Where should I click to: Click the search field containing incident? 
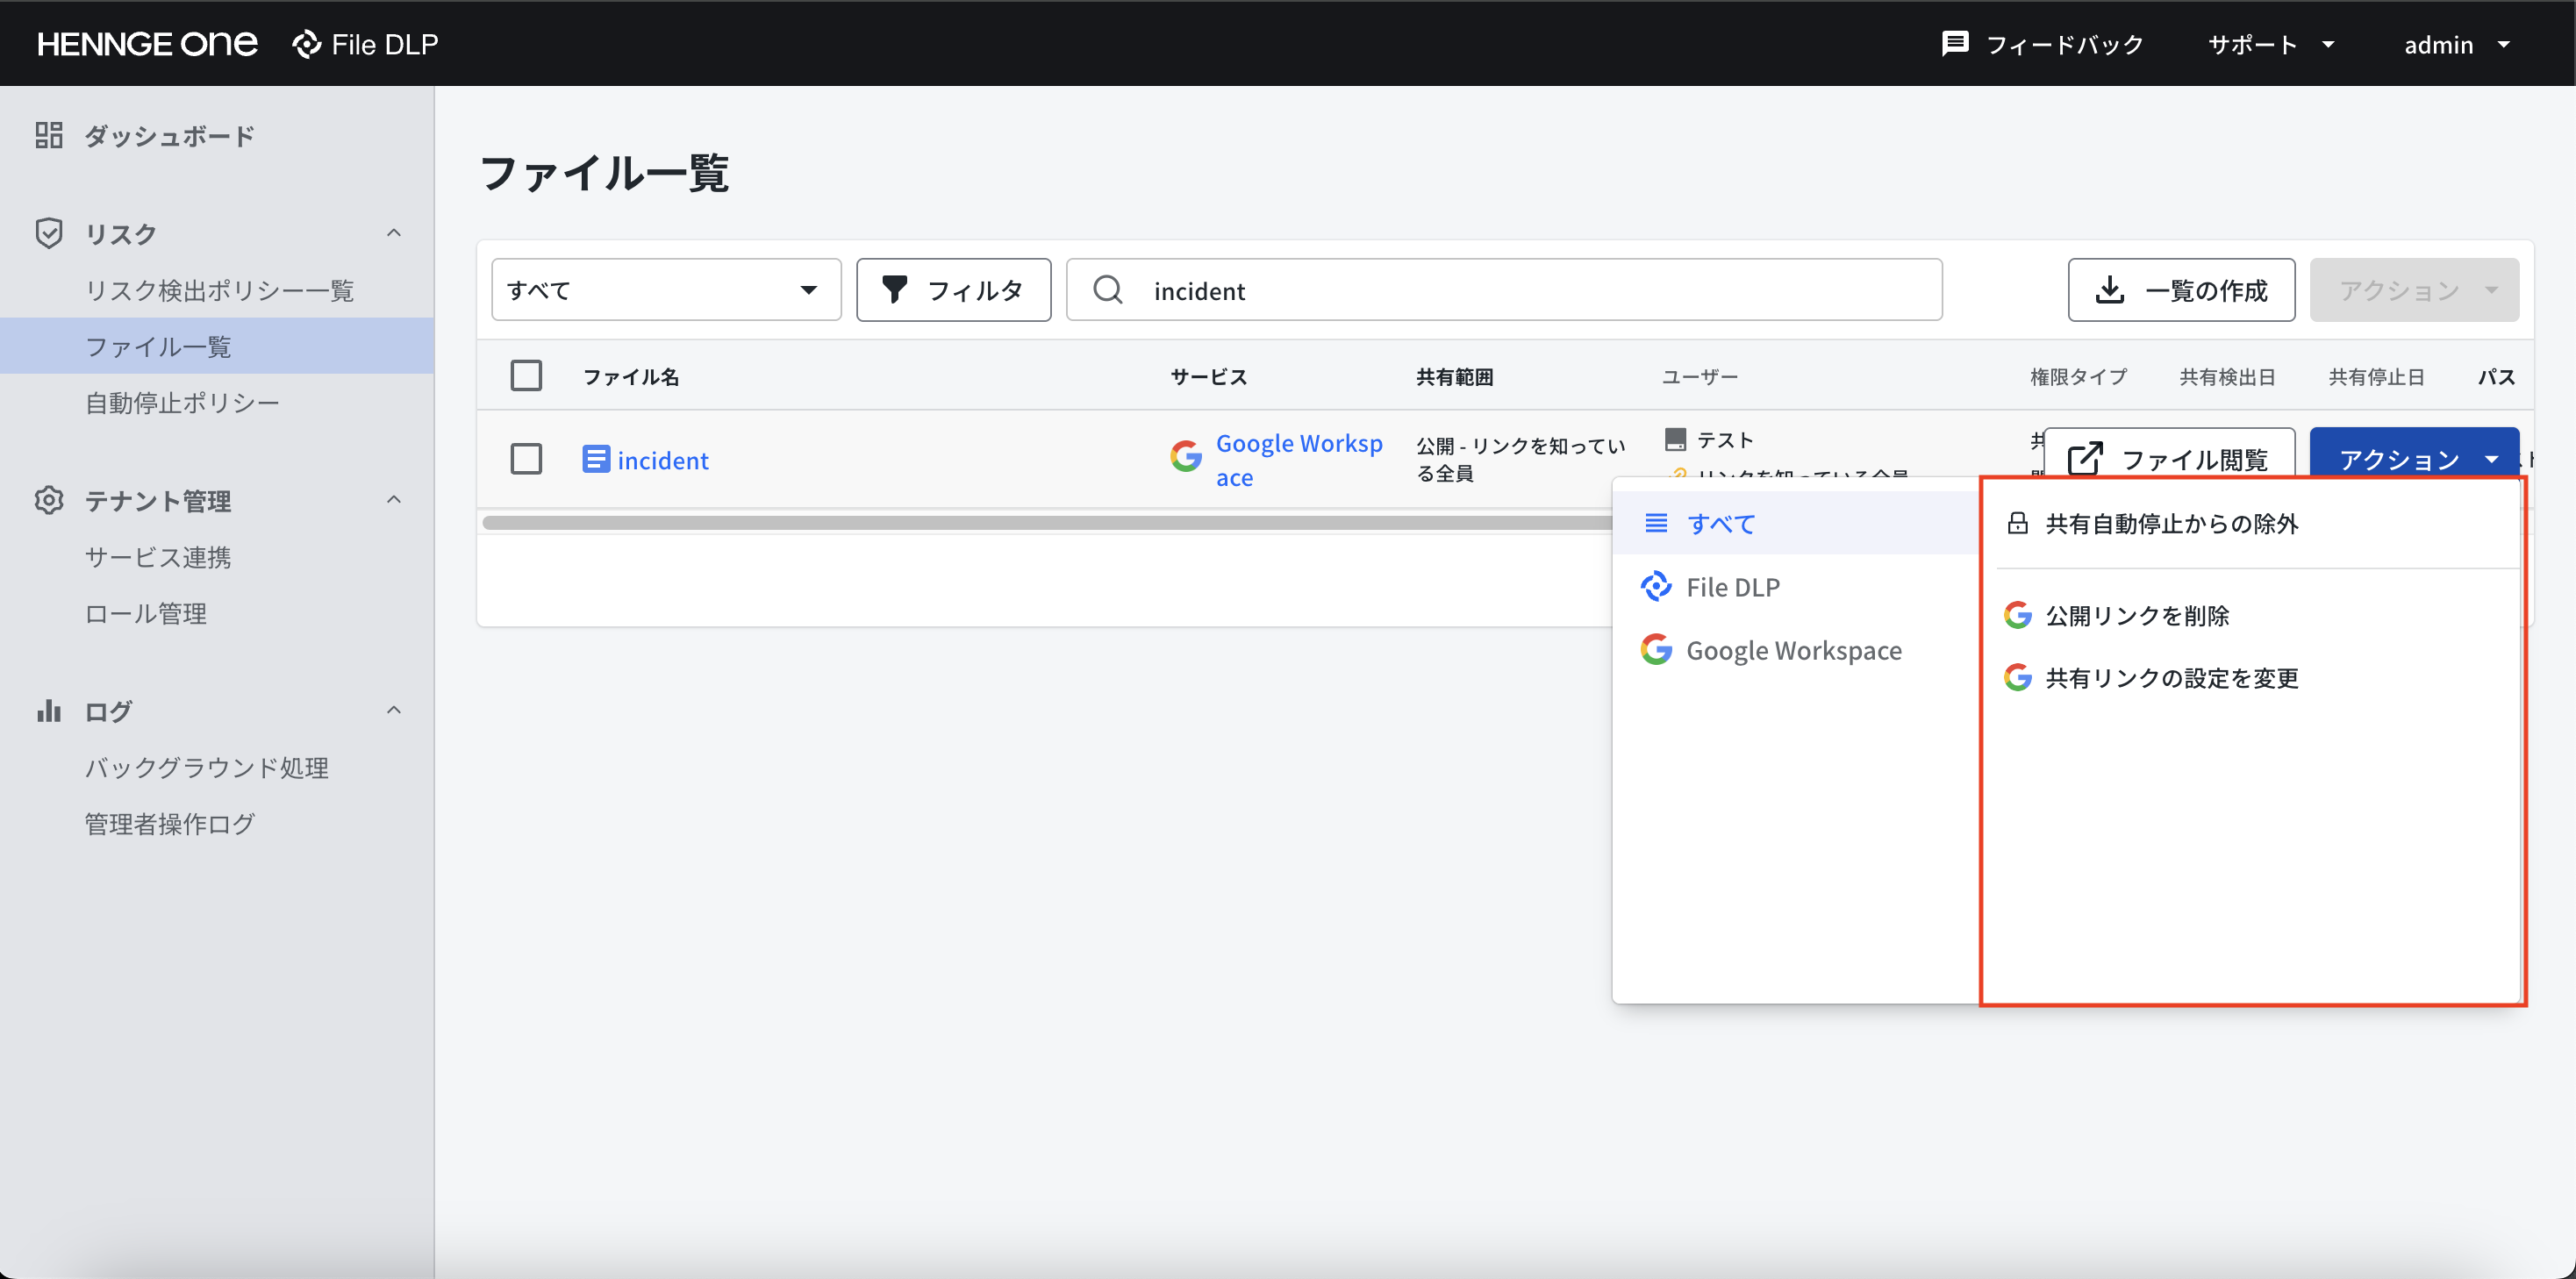click(1504, 290)
